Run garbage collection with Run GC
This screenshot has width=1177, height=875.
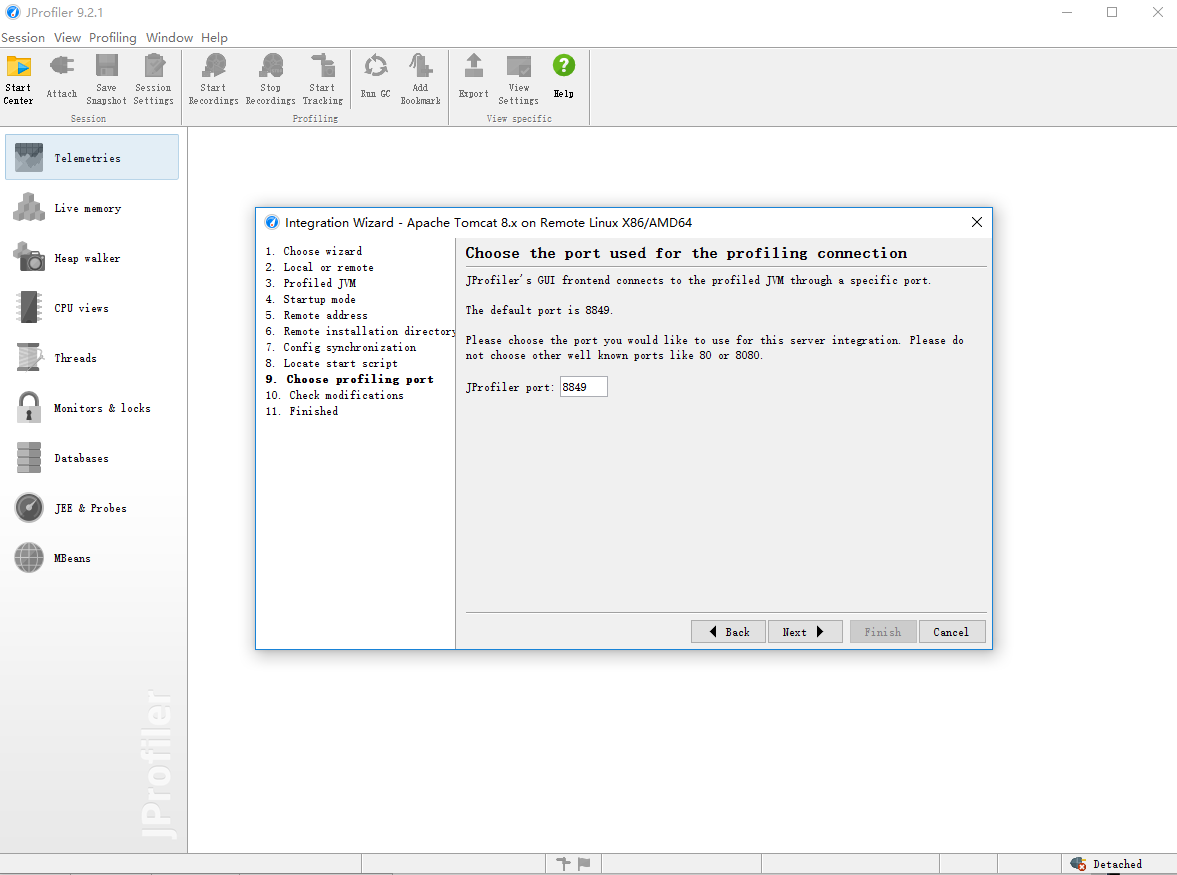click(375, 77)
